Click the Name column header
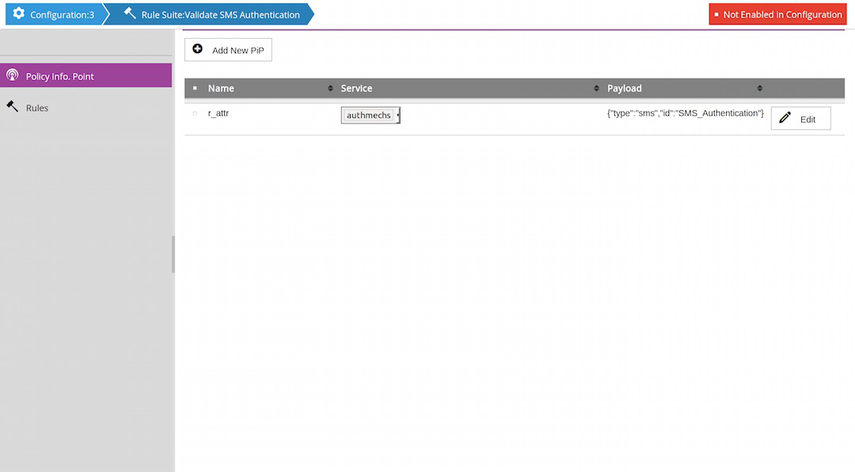855x472 pixels. click(x=221, y=88)
